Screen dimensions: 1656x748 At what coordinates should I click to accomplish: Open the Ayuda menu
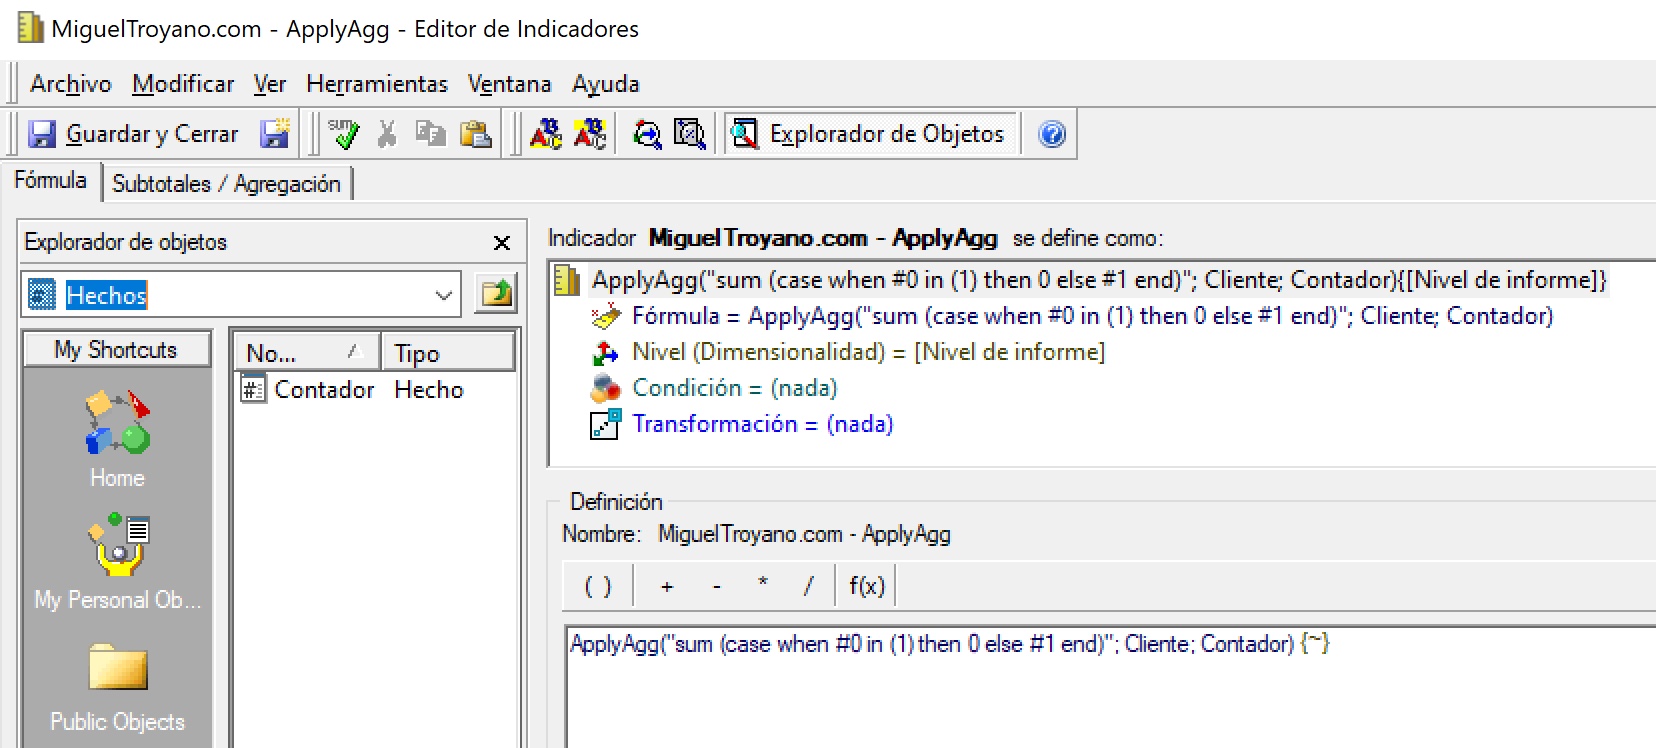click(x=606, y=84)
